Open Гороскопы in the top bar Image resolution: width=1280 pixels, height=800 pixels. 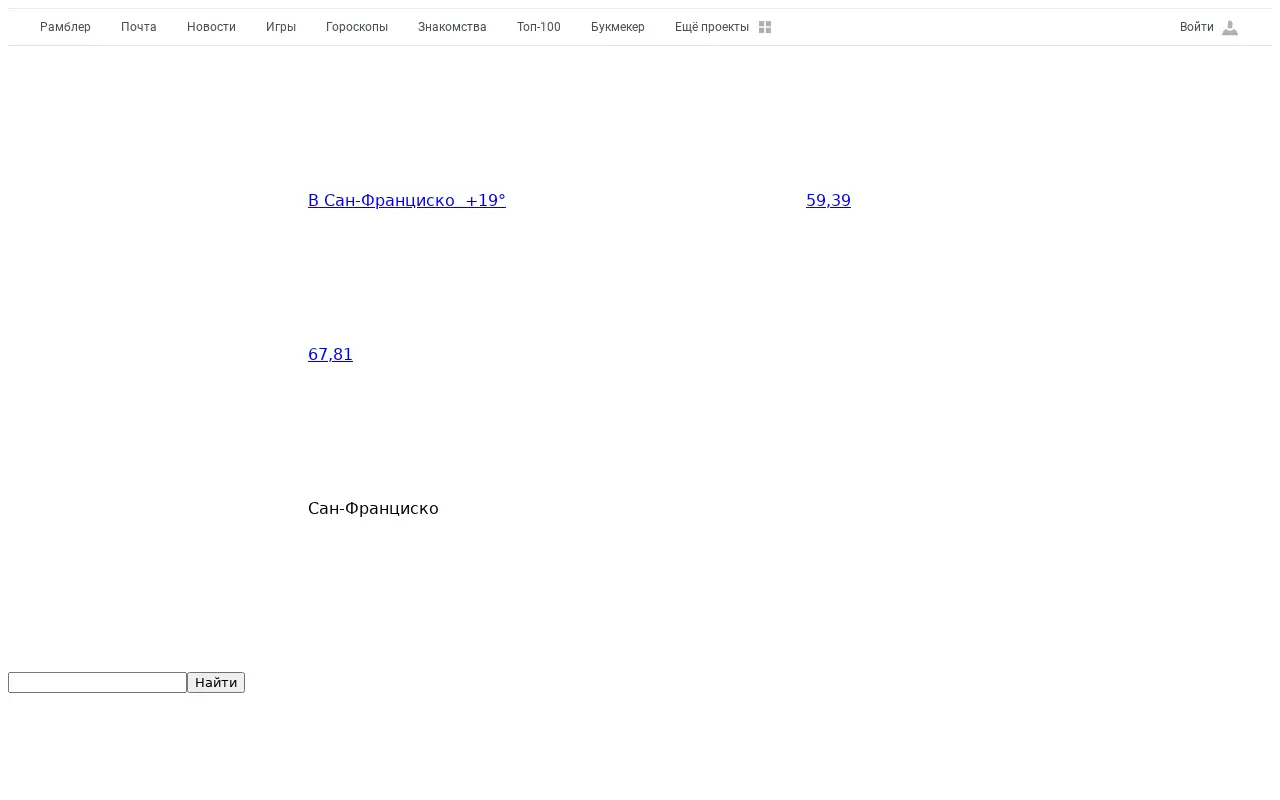(x=357, y=27)
